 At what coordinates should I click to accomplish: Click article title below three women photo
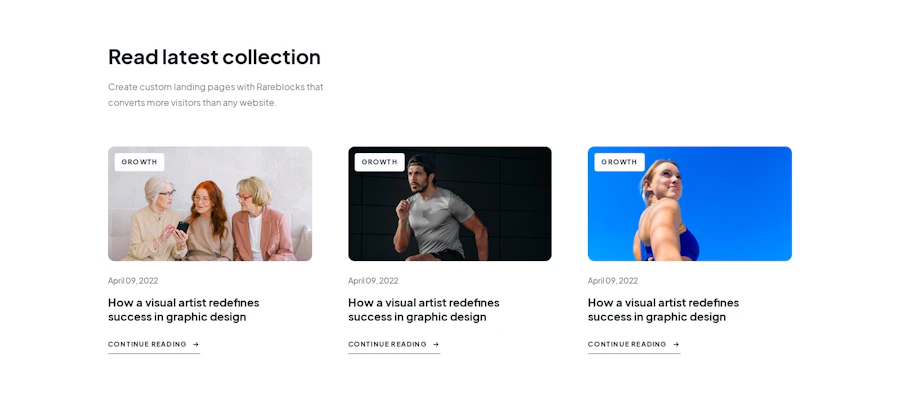[x=184, y=309]
